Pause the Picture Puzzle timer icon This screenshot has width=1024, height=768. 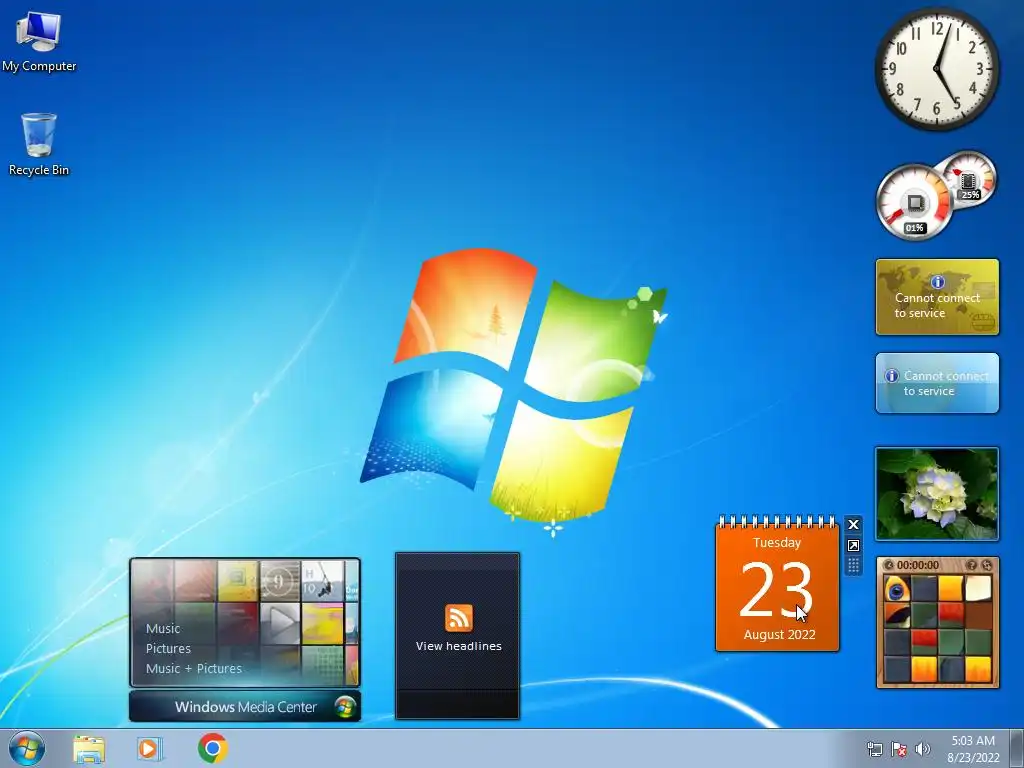coord(888,565)
